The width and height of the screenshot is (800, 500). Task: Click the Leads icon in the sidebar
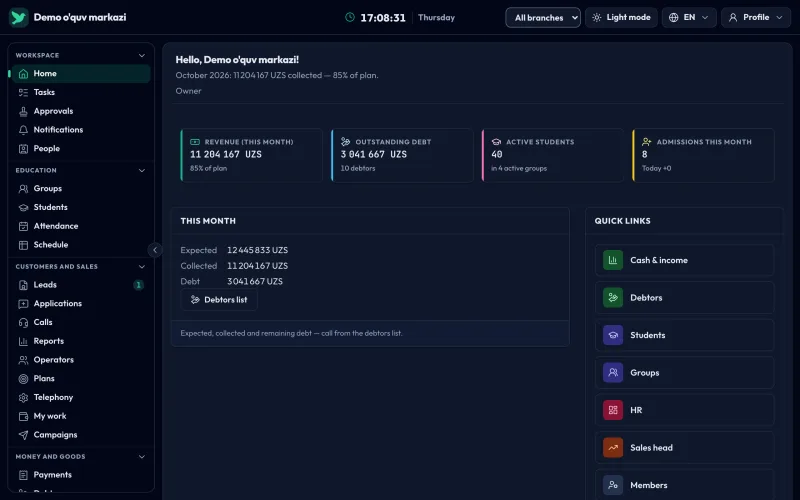(x=23, y=285)
